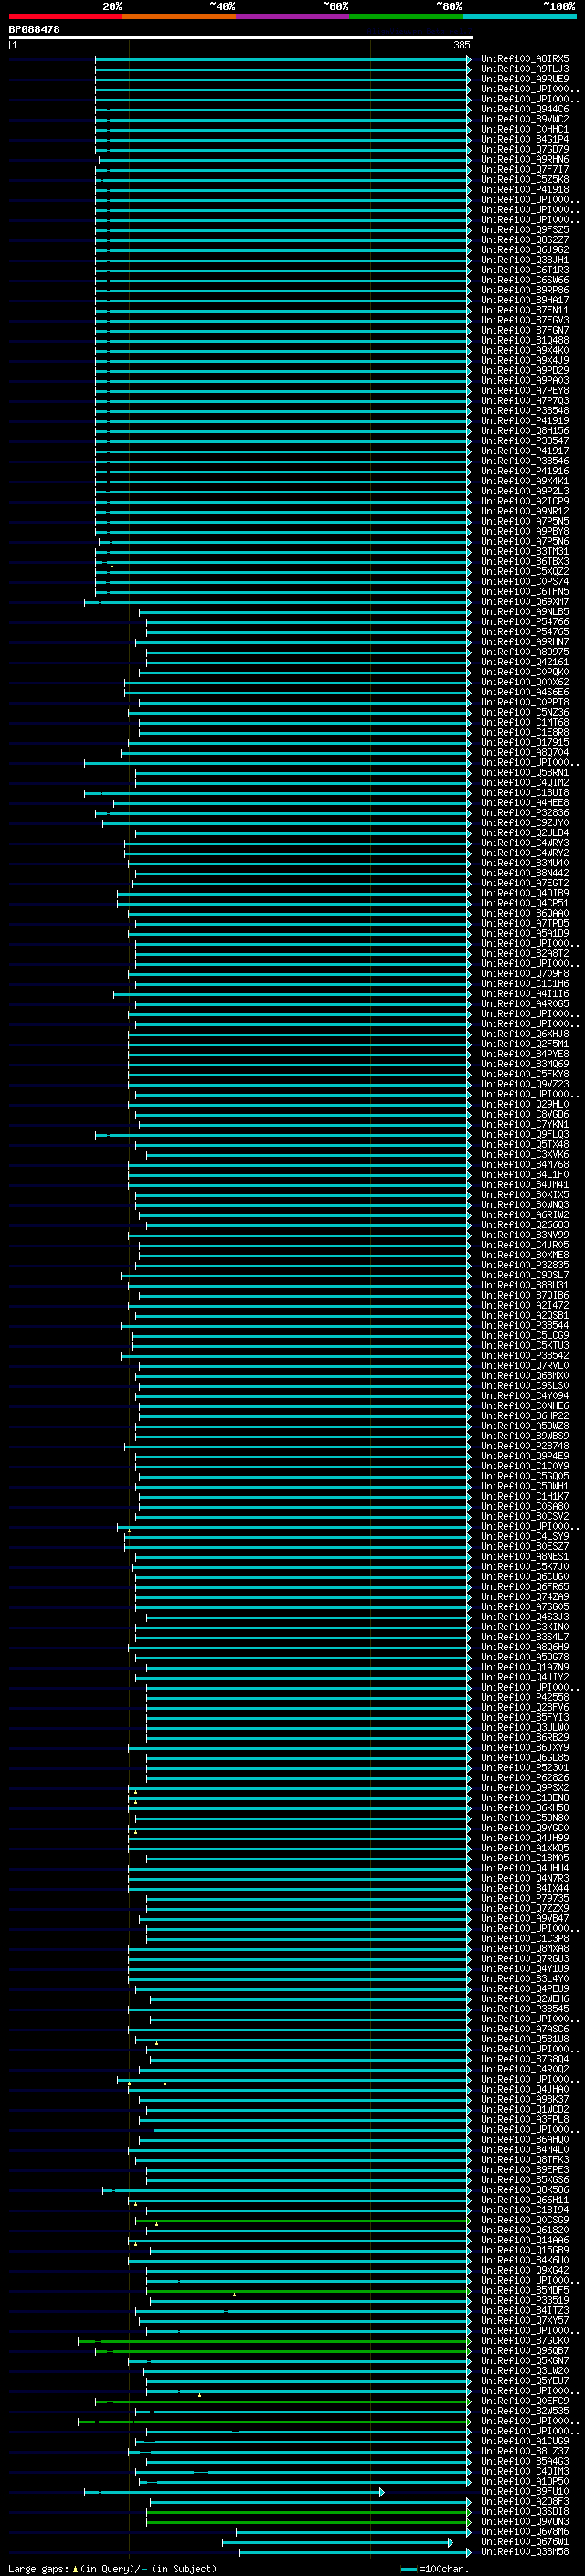Click the short alignment bar for Q676W1
The width and height of the screenshot is (585, 2576).
pos(337,2542)
